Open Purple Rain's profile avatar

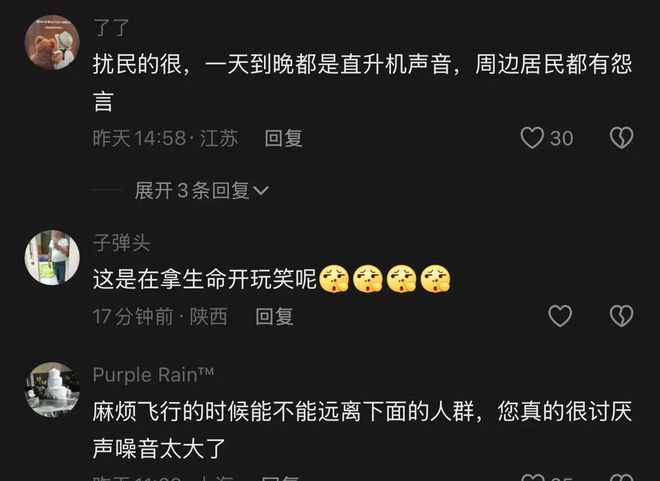[52, 389]
